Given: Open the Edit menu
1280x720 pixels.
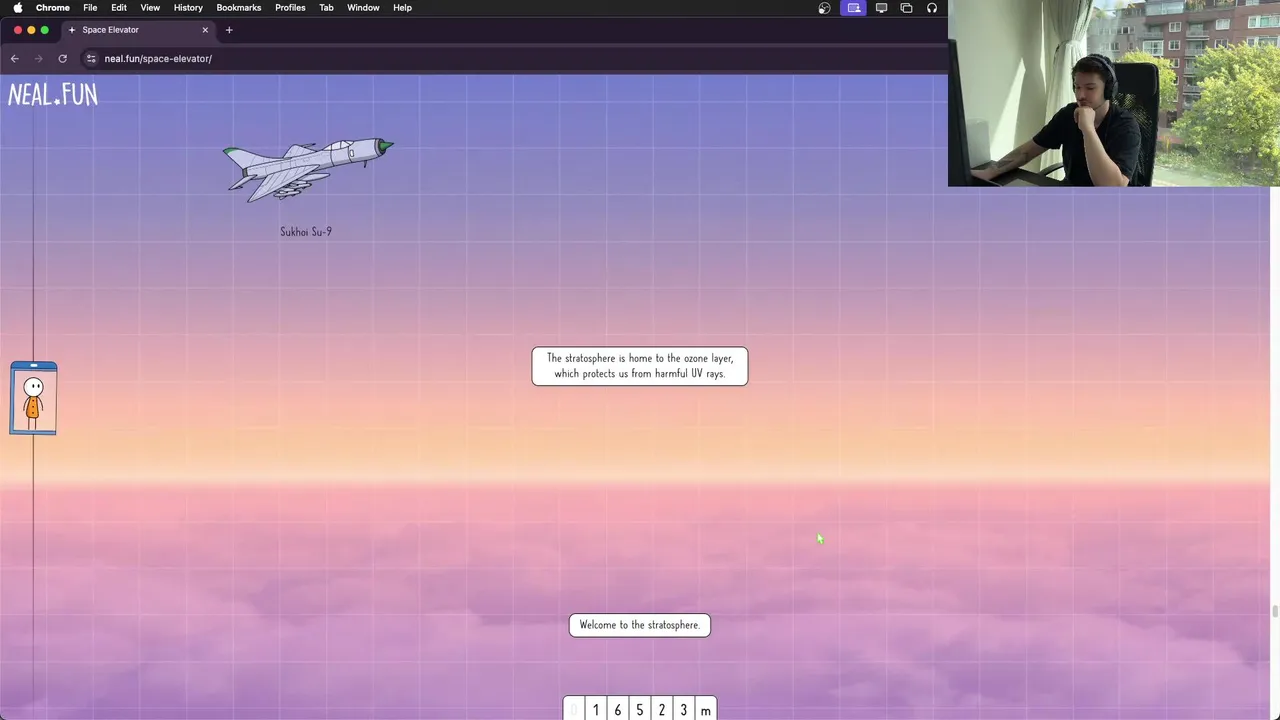Looking at the screenshot, I should [x=119, y=8].
